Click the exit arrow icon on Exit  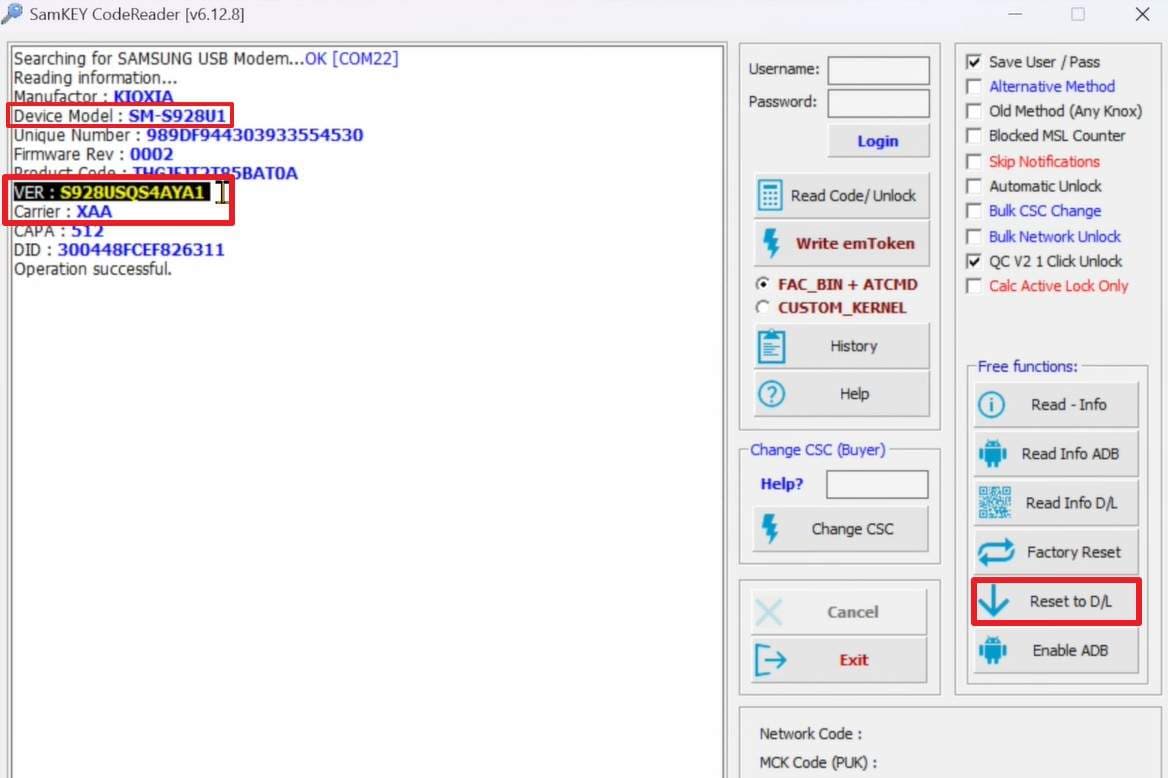[770, 660]
